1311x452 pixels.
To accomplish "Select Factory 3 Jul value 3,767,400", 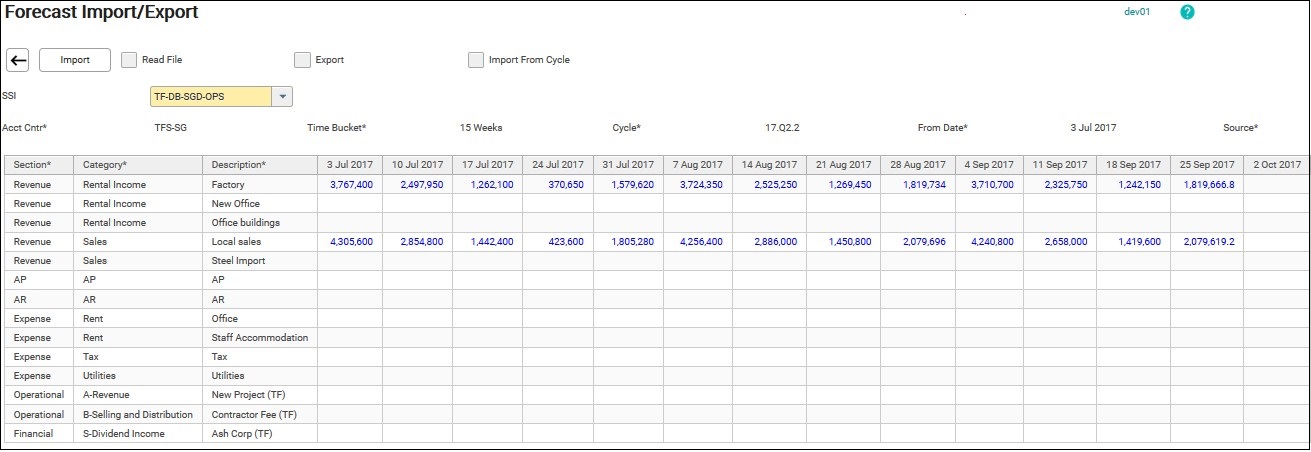I will (351, 185).
